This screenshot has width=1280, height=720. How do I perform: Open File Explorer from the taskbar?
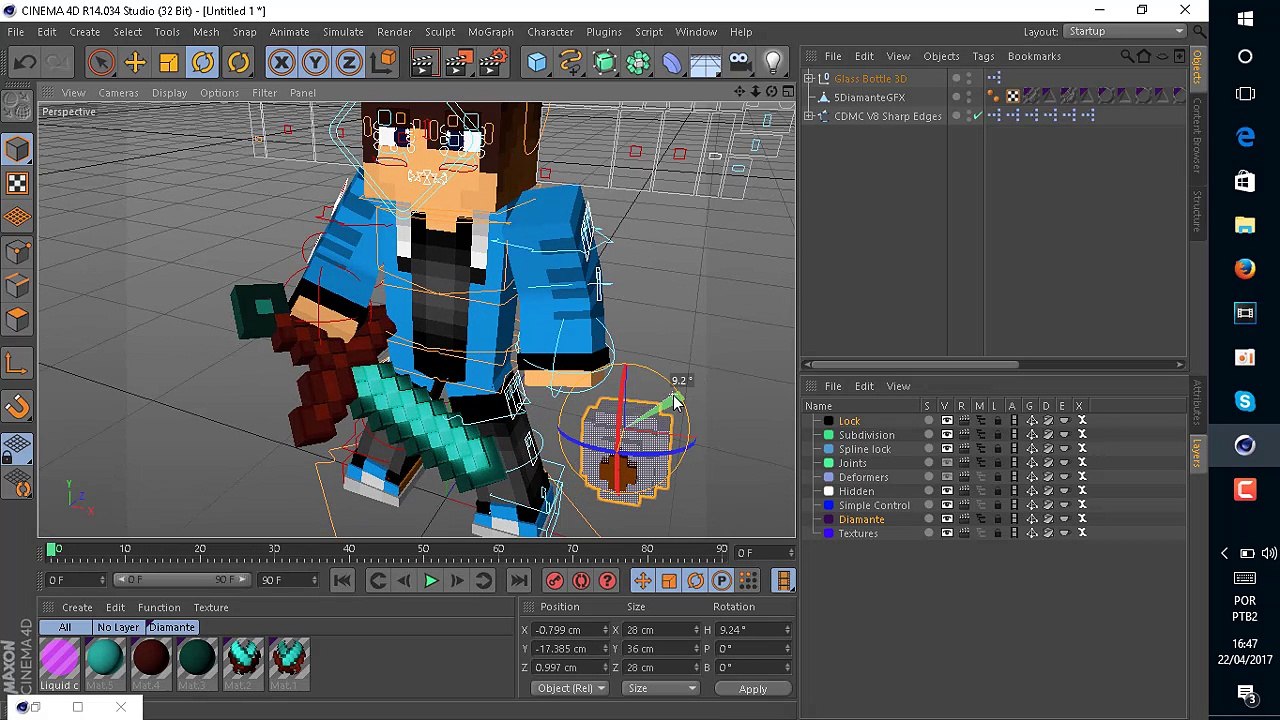(x=1245, y=225)
